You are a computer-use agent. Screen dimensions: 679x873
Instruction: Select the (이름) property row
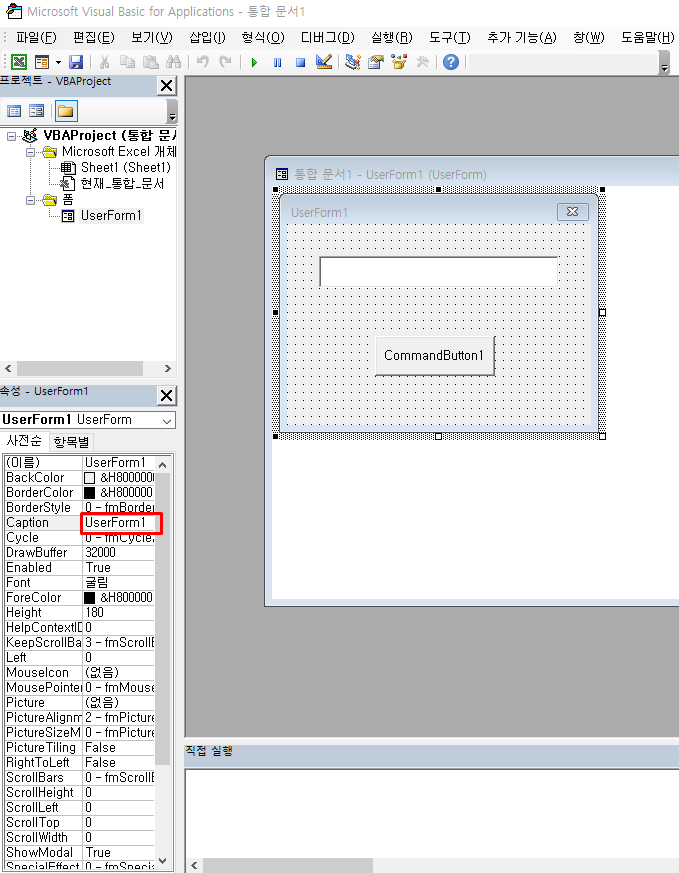click(79, 462)
